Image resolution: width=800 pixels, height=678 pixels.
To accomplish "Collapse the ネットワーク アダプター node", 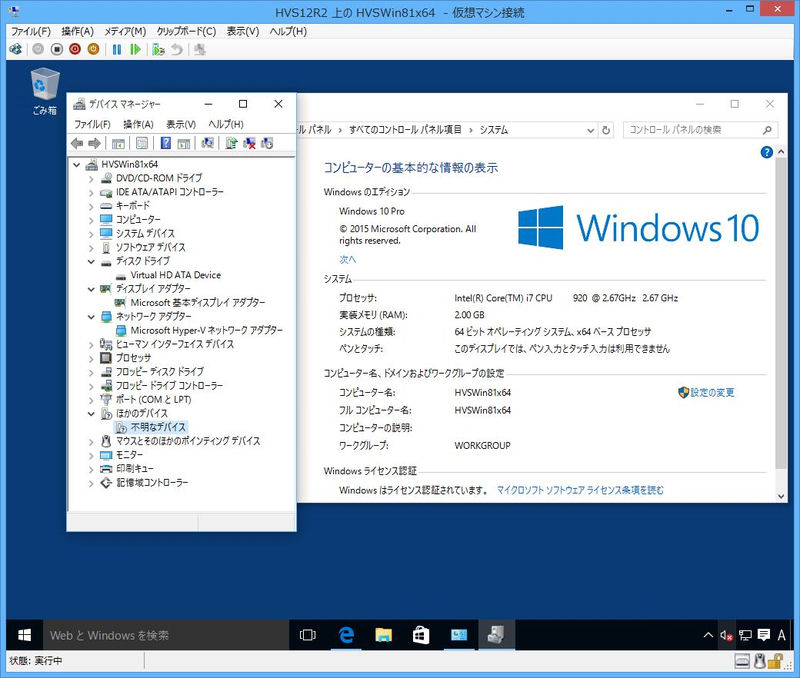I will click(91, 317).
